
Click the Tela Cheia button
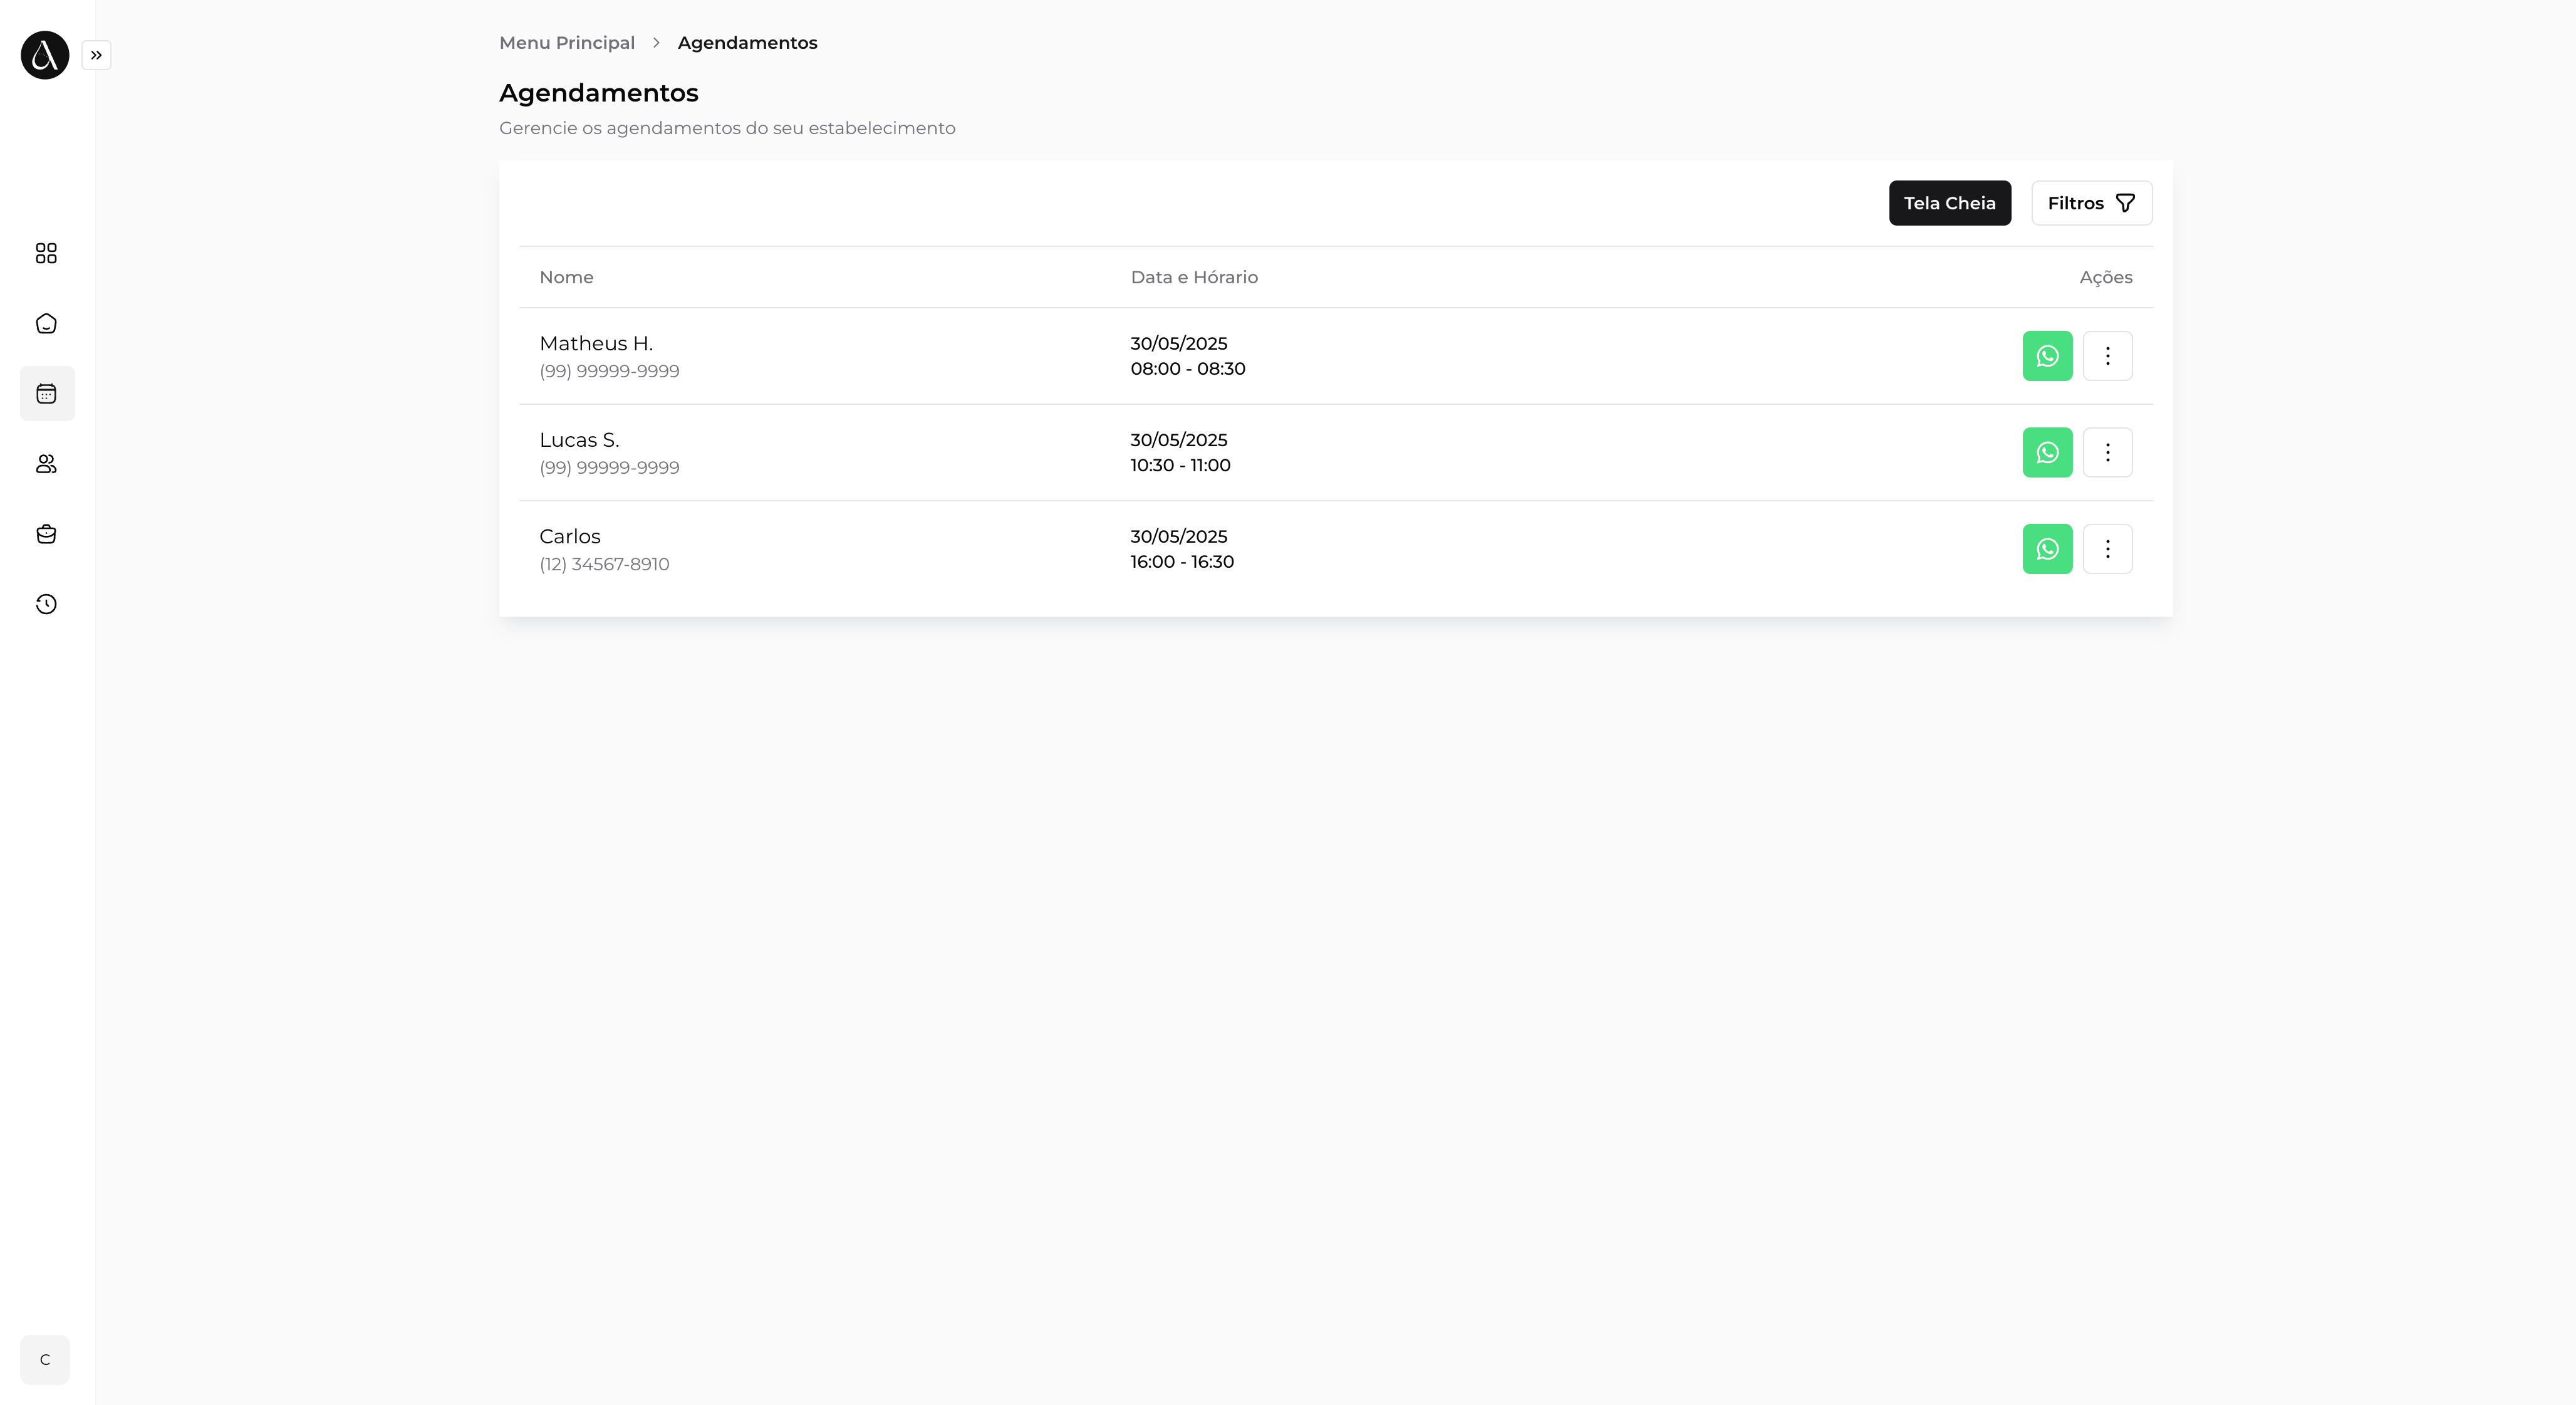pyautogui.click(x=1949, y=203)
